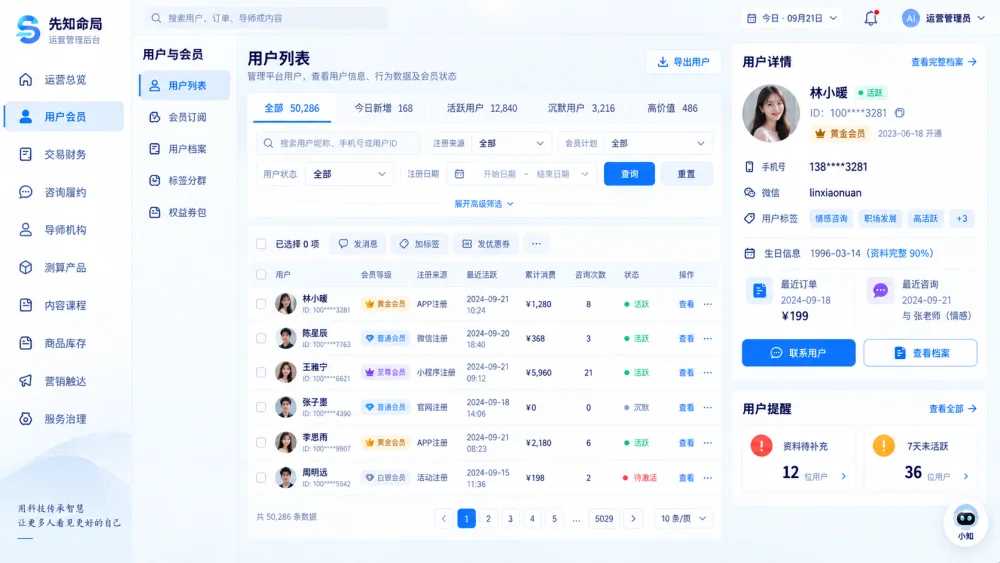1000x563 pixels.
Task: Open row menu for 李思雨
Action: [x=707, y=442]
